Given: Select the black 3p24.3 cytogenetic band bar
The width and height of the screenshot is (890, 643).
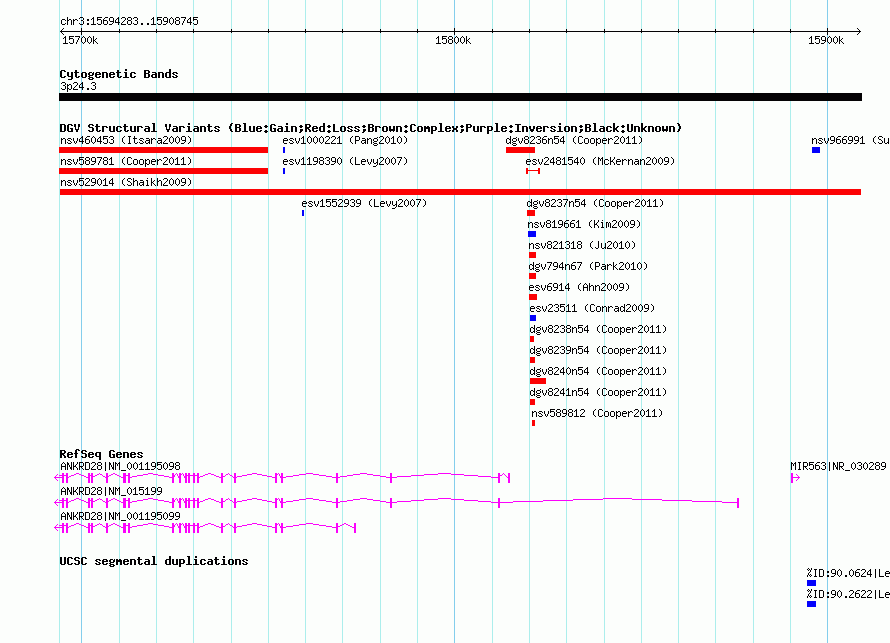Looking at the screenshot, I should coord(460,97).
